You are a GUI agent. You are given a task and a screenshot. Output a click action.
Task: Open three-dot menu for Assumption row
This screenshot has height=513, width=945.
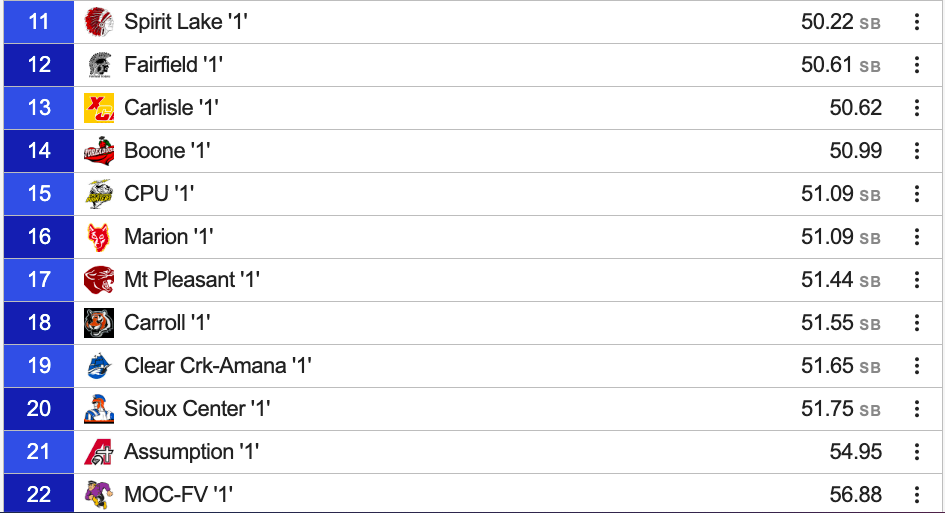[917, 452]
